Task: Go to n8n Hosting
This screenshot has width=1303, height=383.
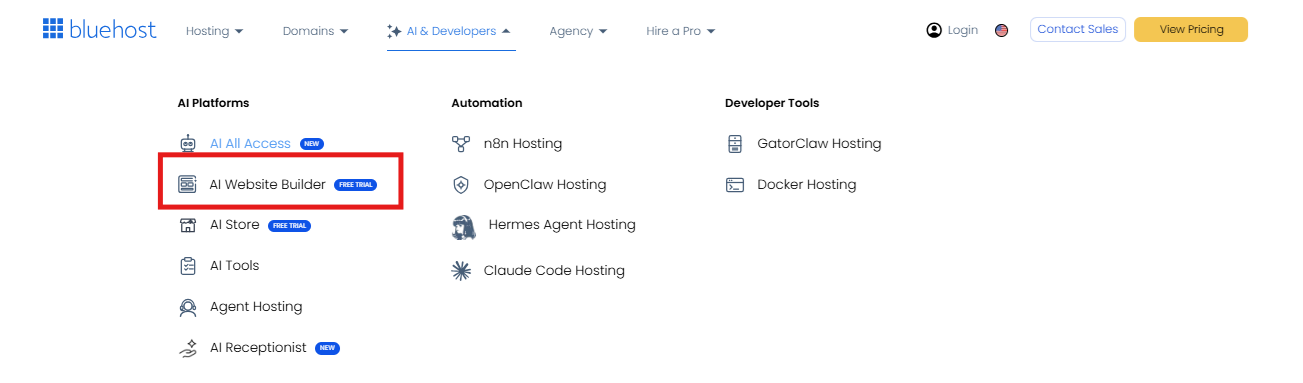Action: point(523,143)
